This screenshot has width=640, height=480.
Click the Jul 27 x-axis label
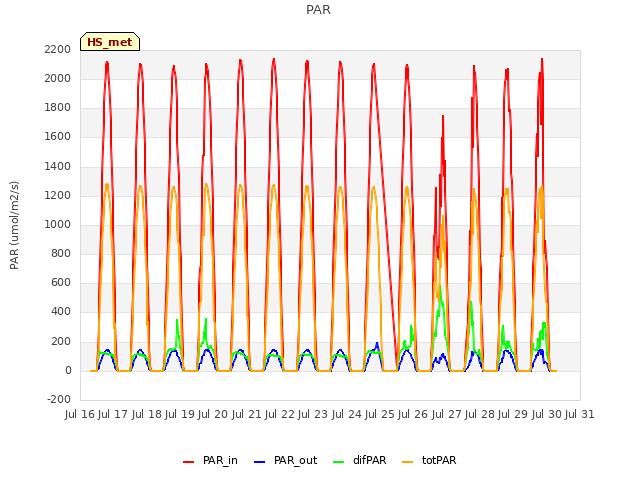point(447,414)
